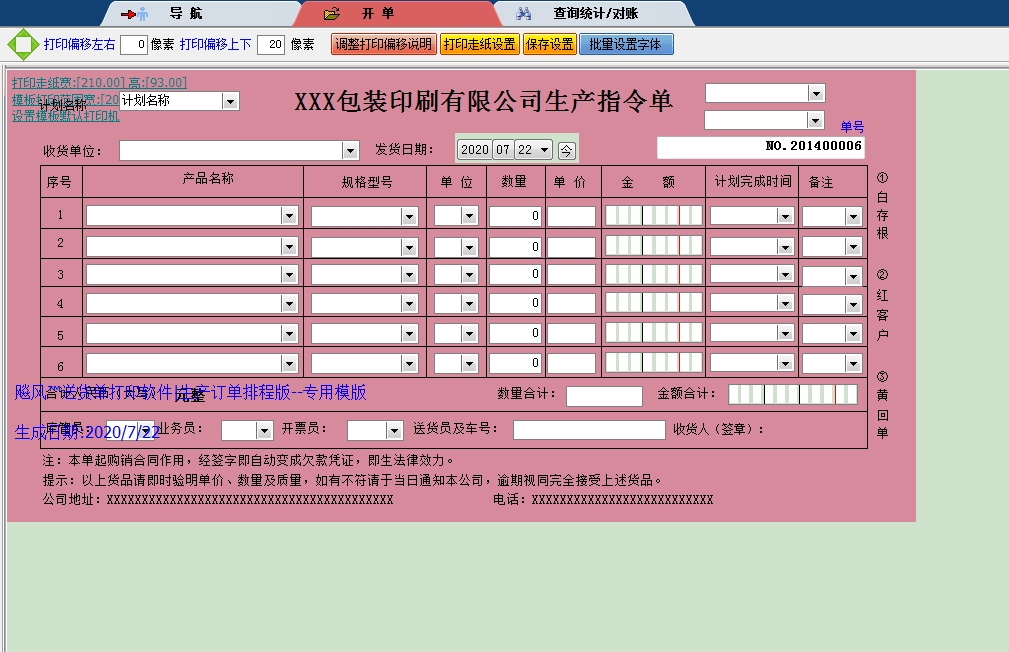The width and height of the screenshot is (1009, 652).
Task: Open row 3 计划完成时间 dropdown
Action: click(785, 275)
